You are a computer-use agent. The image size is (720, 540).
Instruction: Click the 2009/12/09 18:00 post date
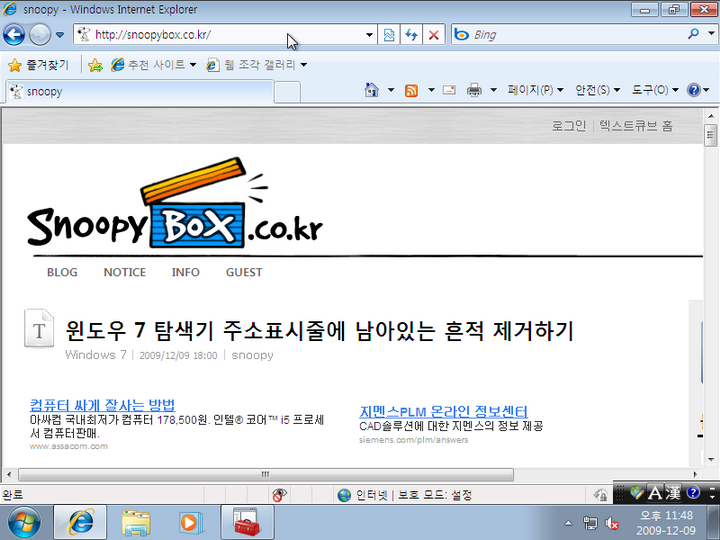178,355
